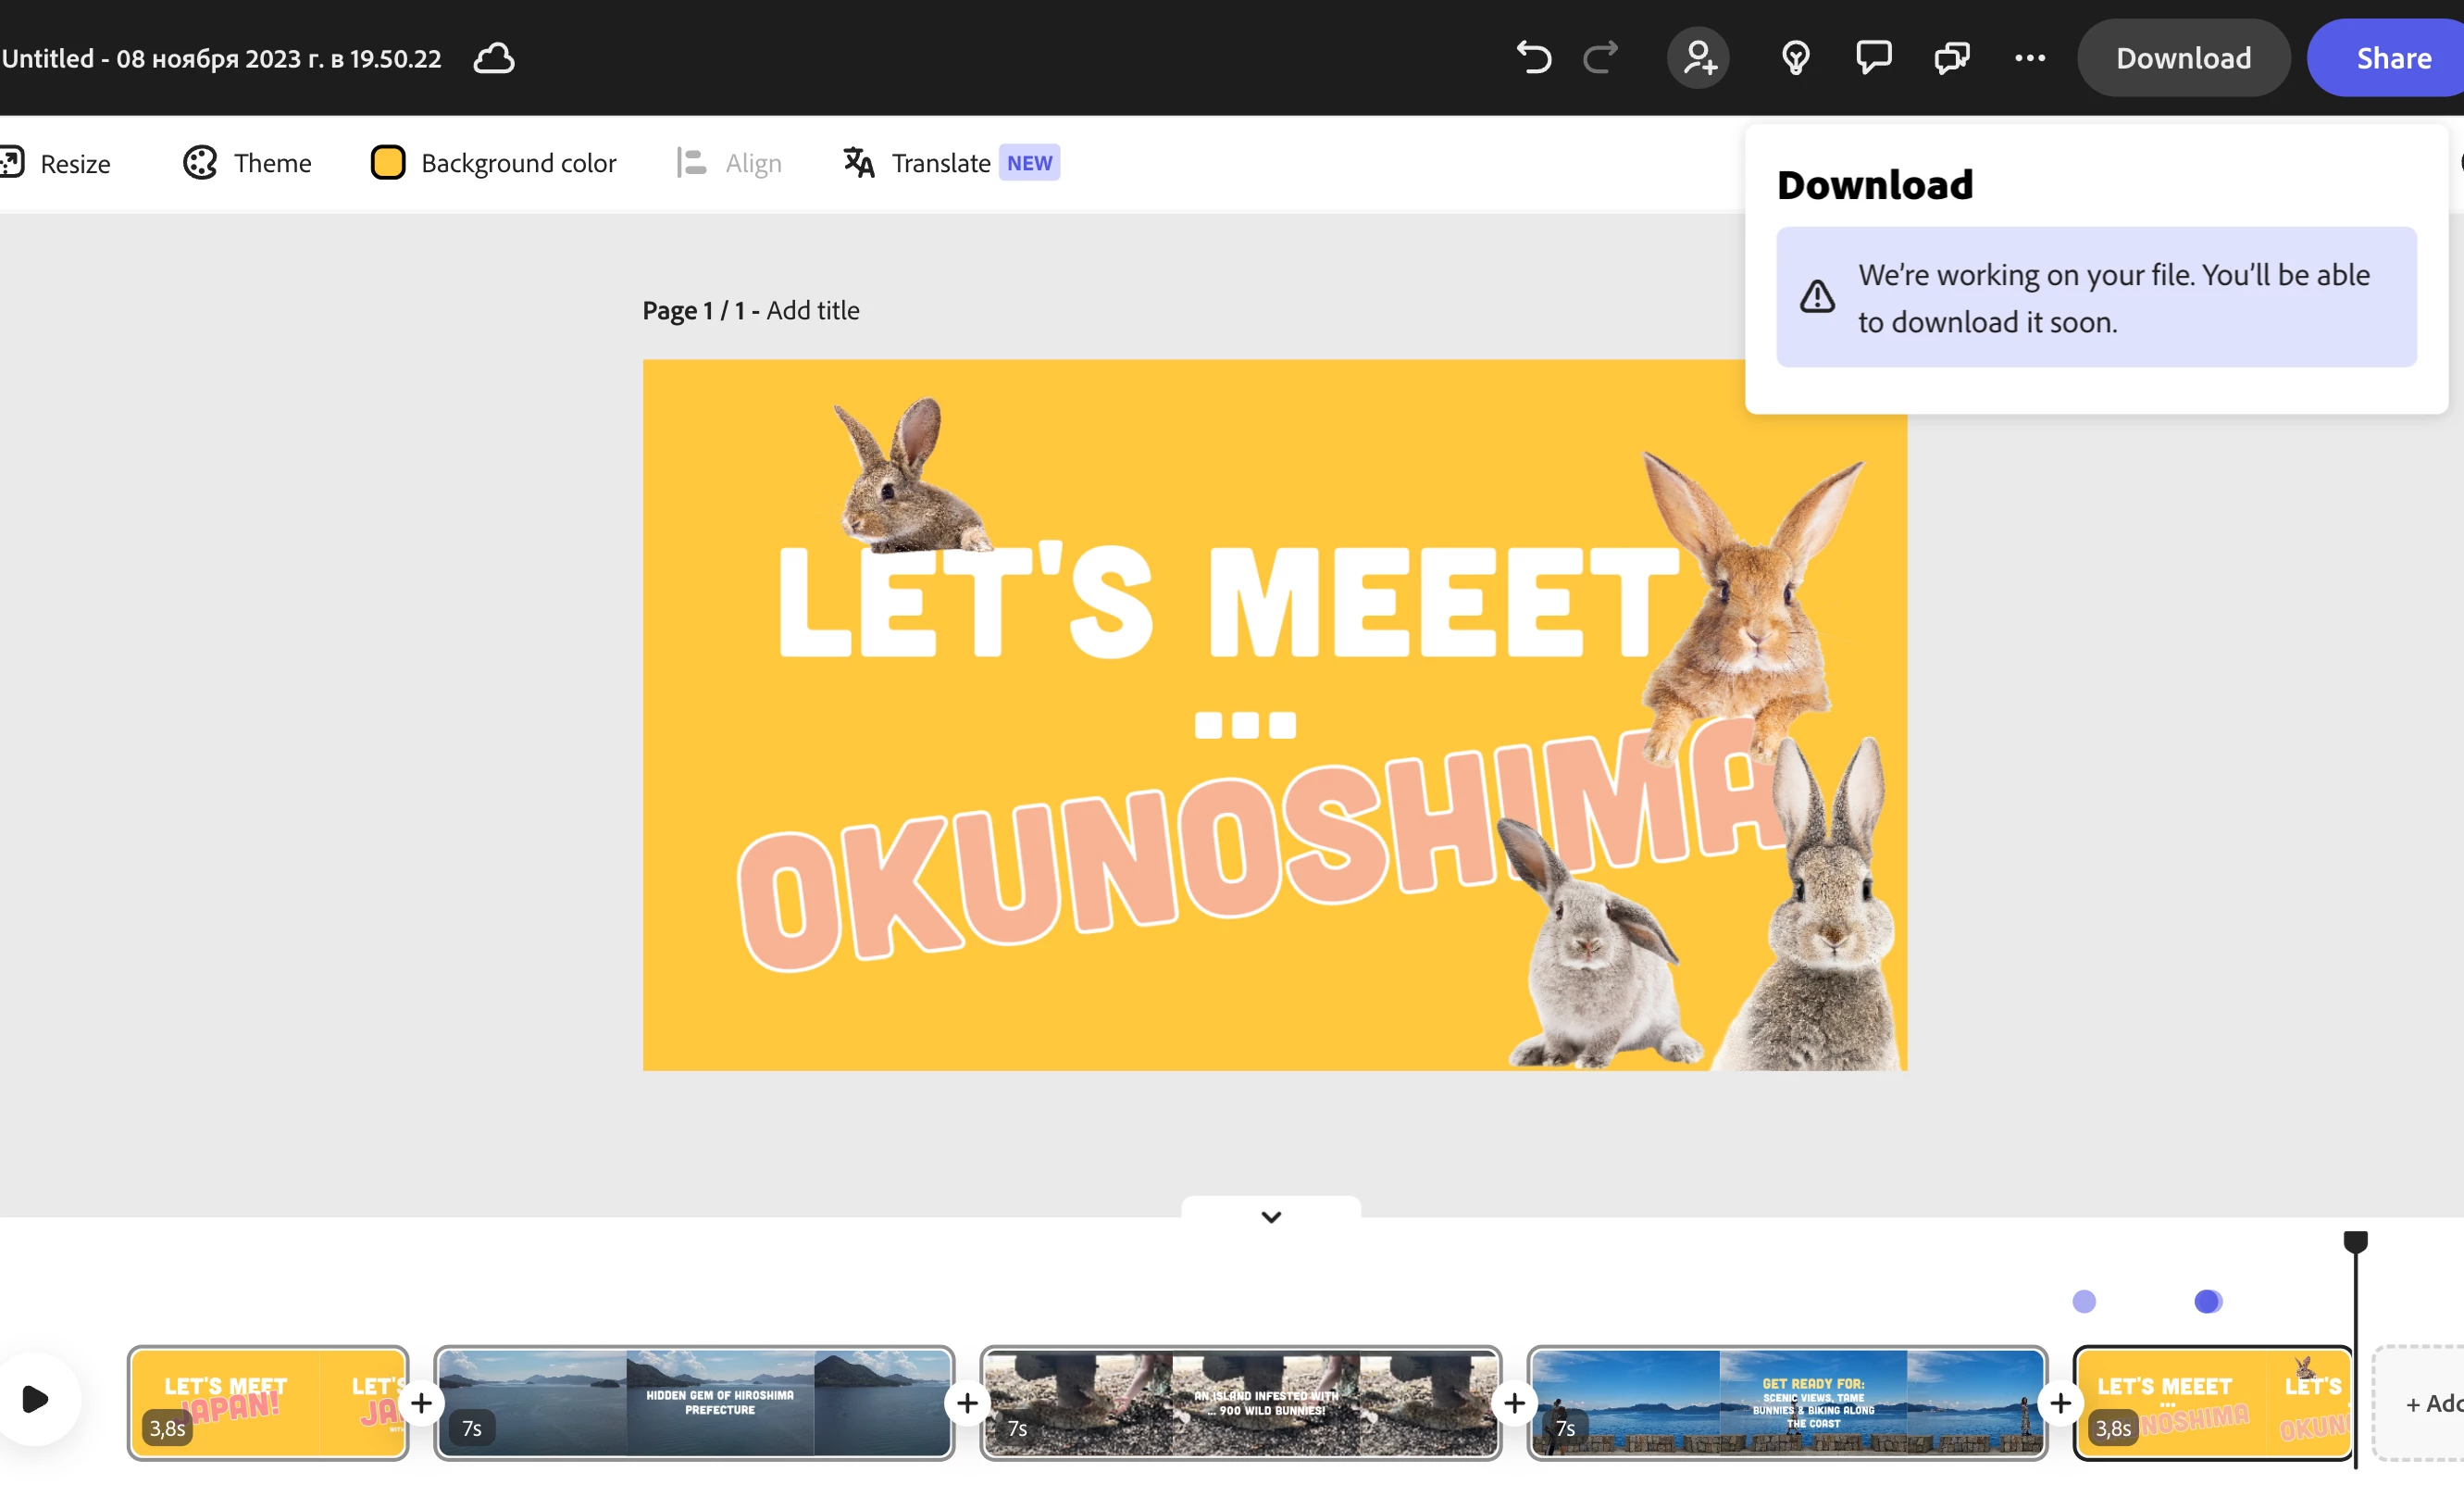The width and height of the screenshot is (2464, 1509).
Task: Click the Download button
Action: 2183,58
